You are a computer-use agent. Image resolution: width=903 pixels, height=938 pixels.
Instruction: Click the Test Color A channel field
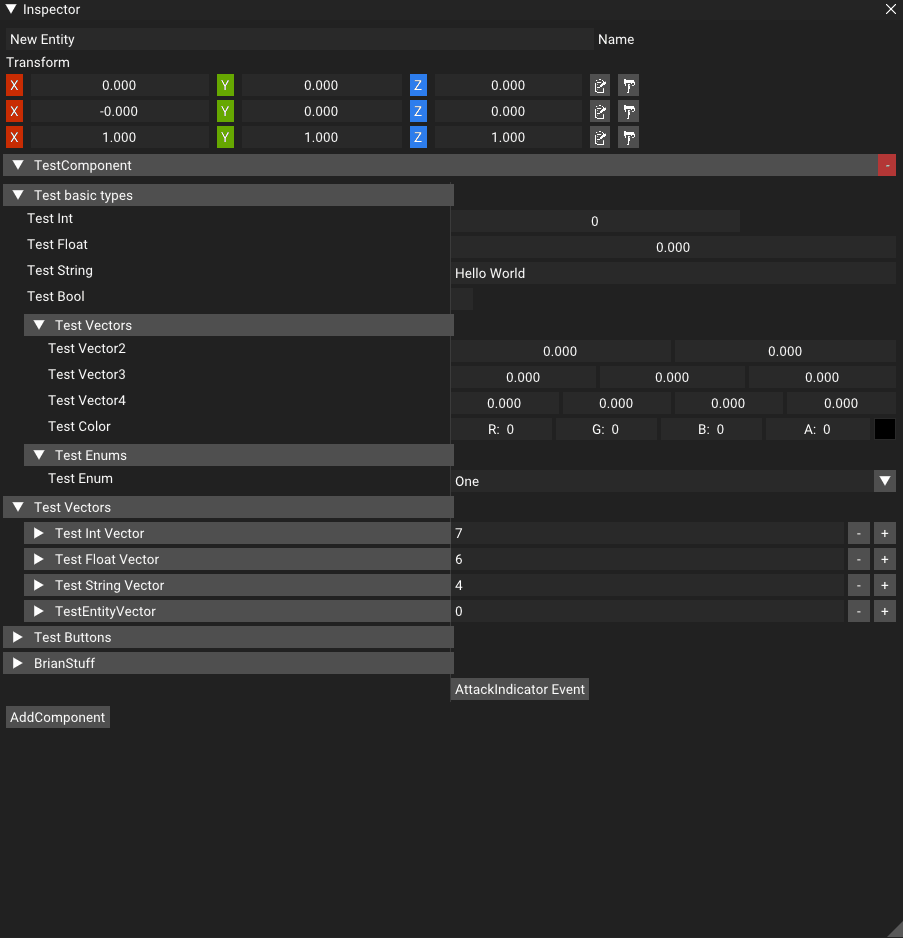tap(817, 429)
